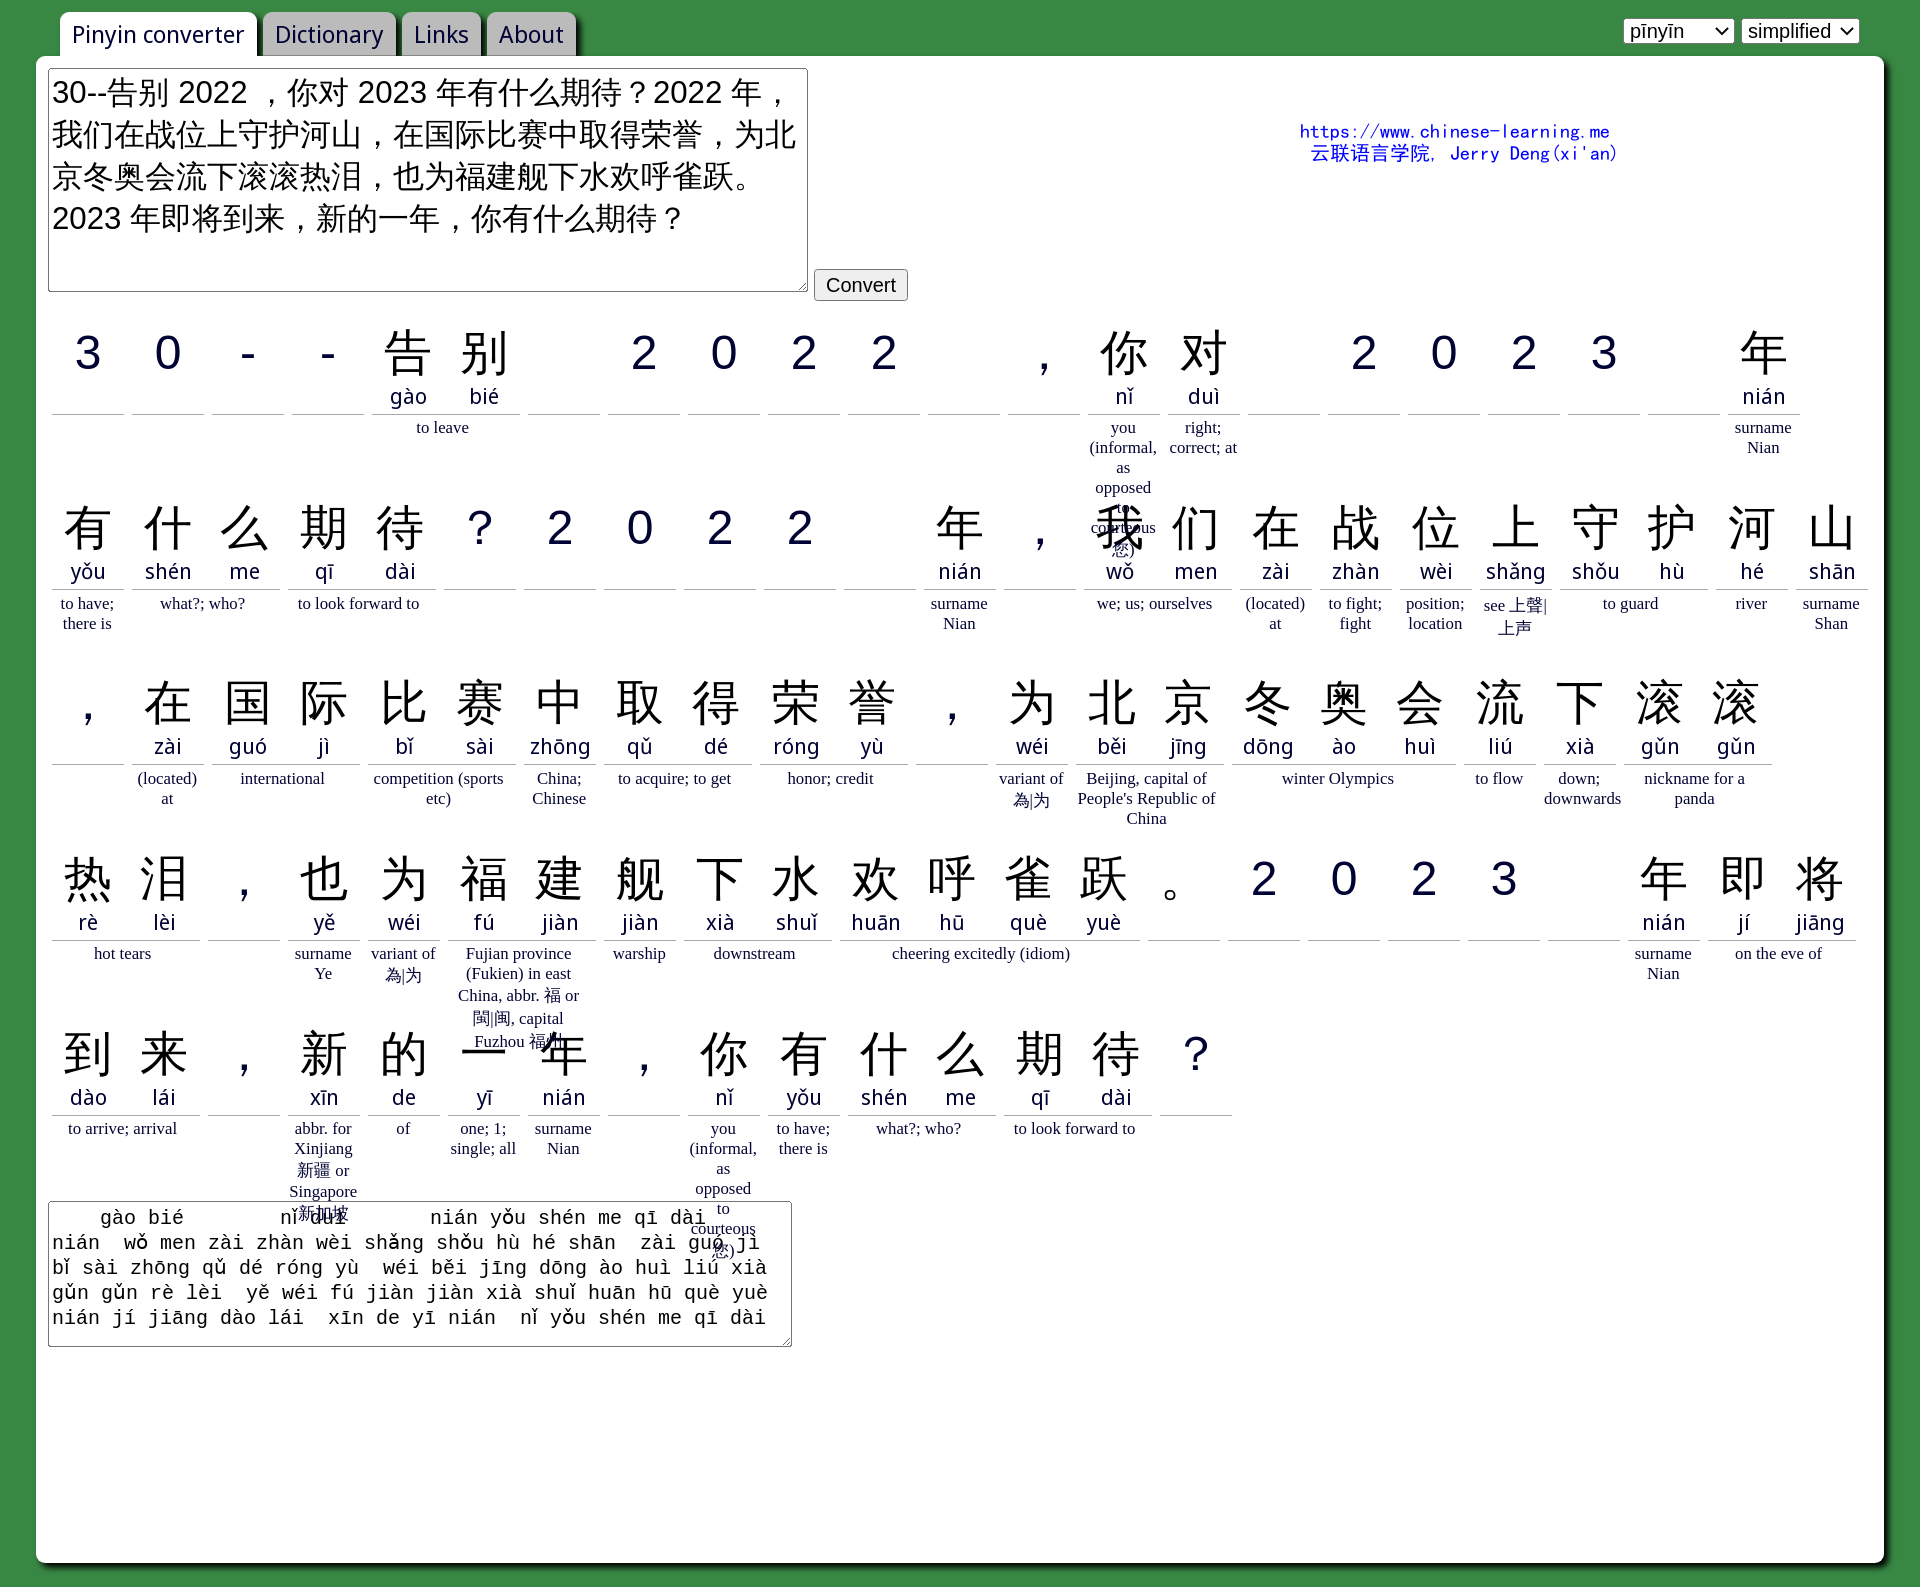The height and width of the screenshot is (1587, 1920).
Task: Click the character 战 with pinyin zhàn
Action: click(1356, 528)
